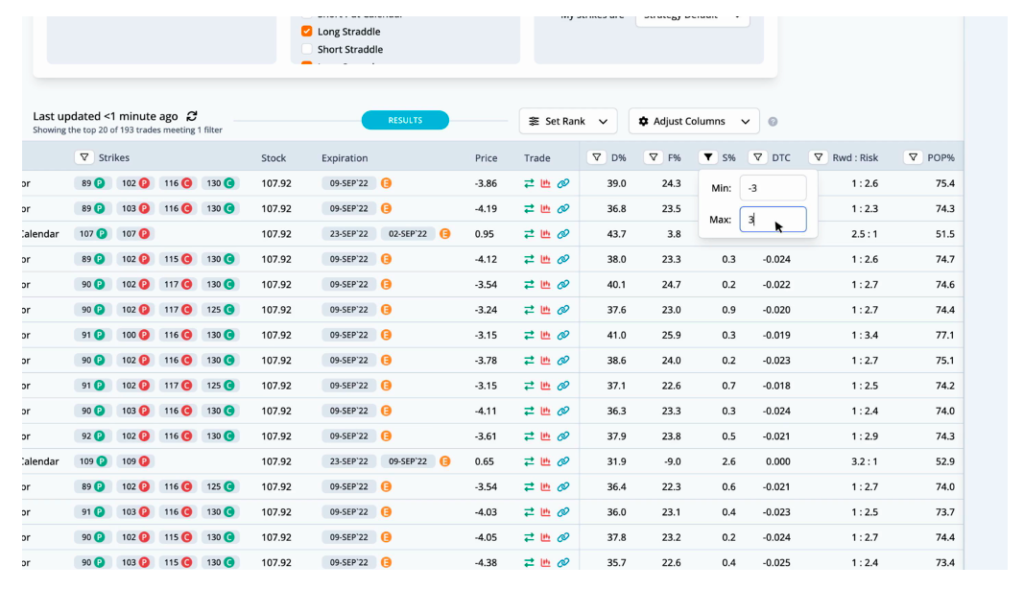
Task: Open the F% column filter icon
Action: [x=653, y=157]
